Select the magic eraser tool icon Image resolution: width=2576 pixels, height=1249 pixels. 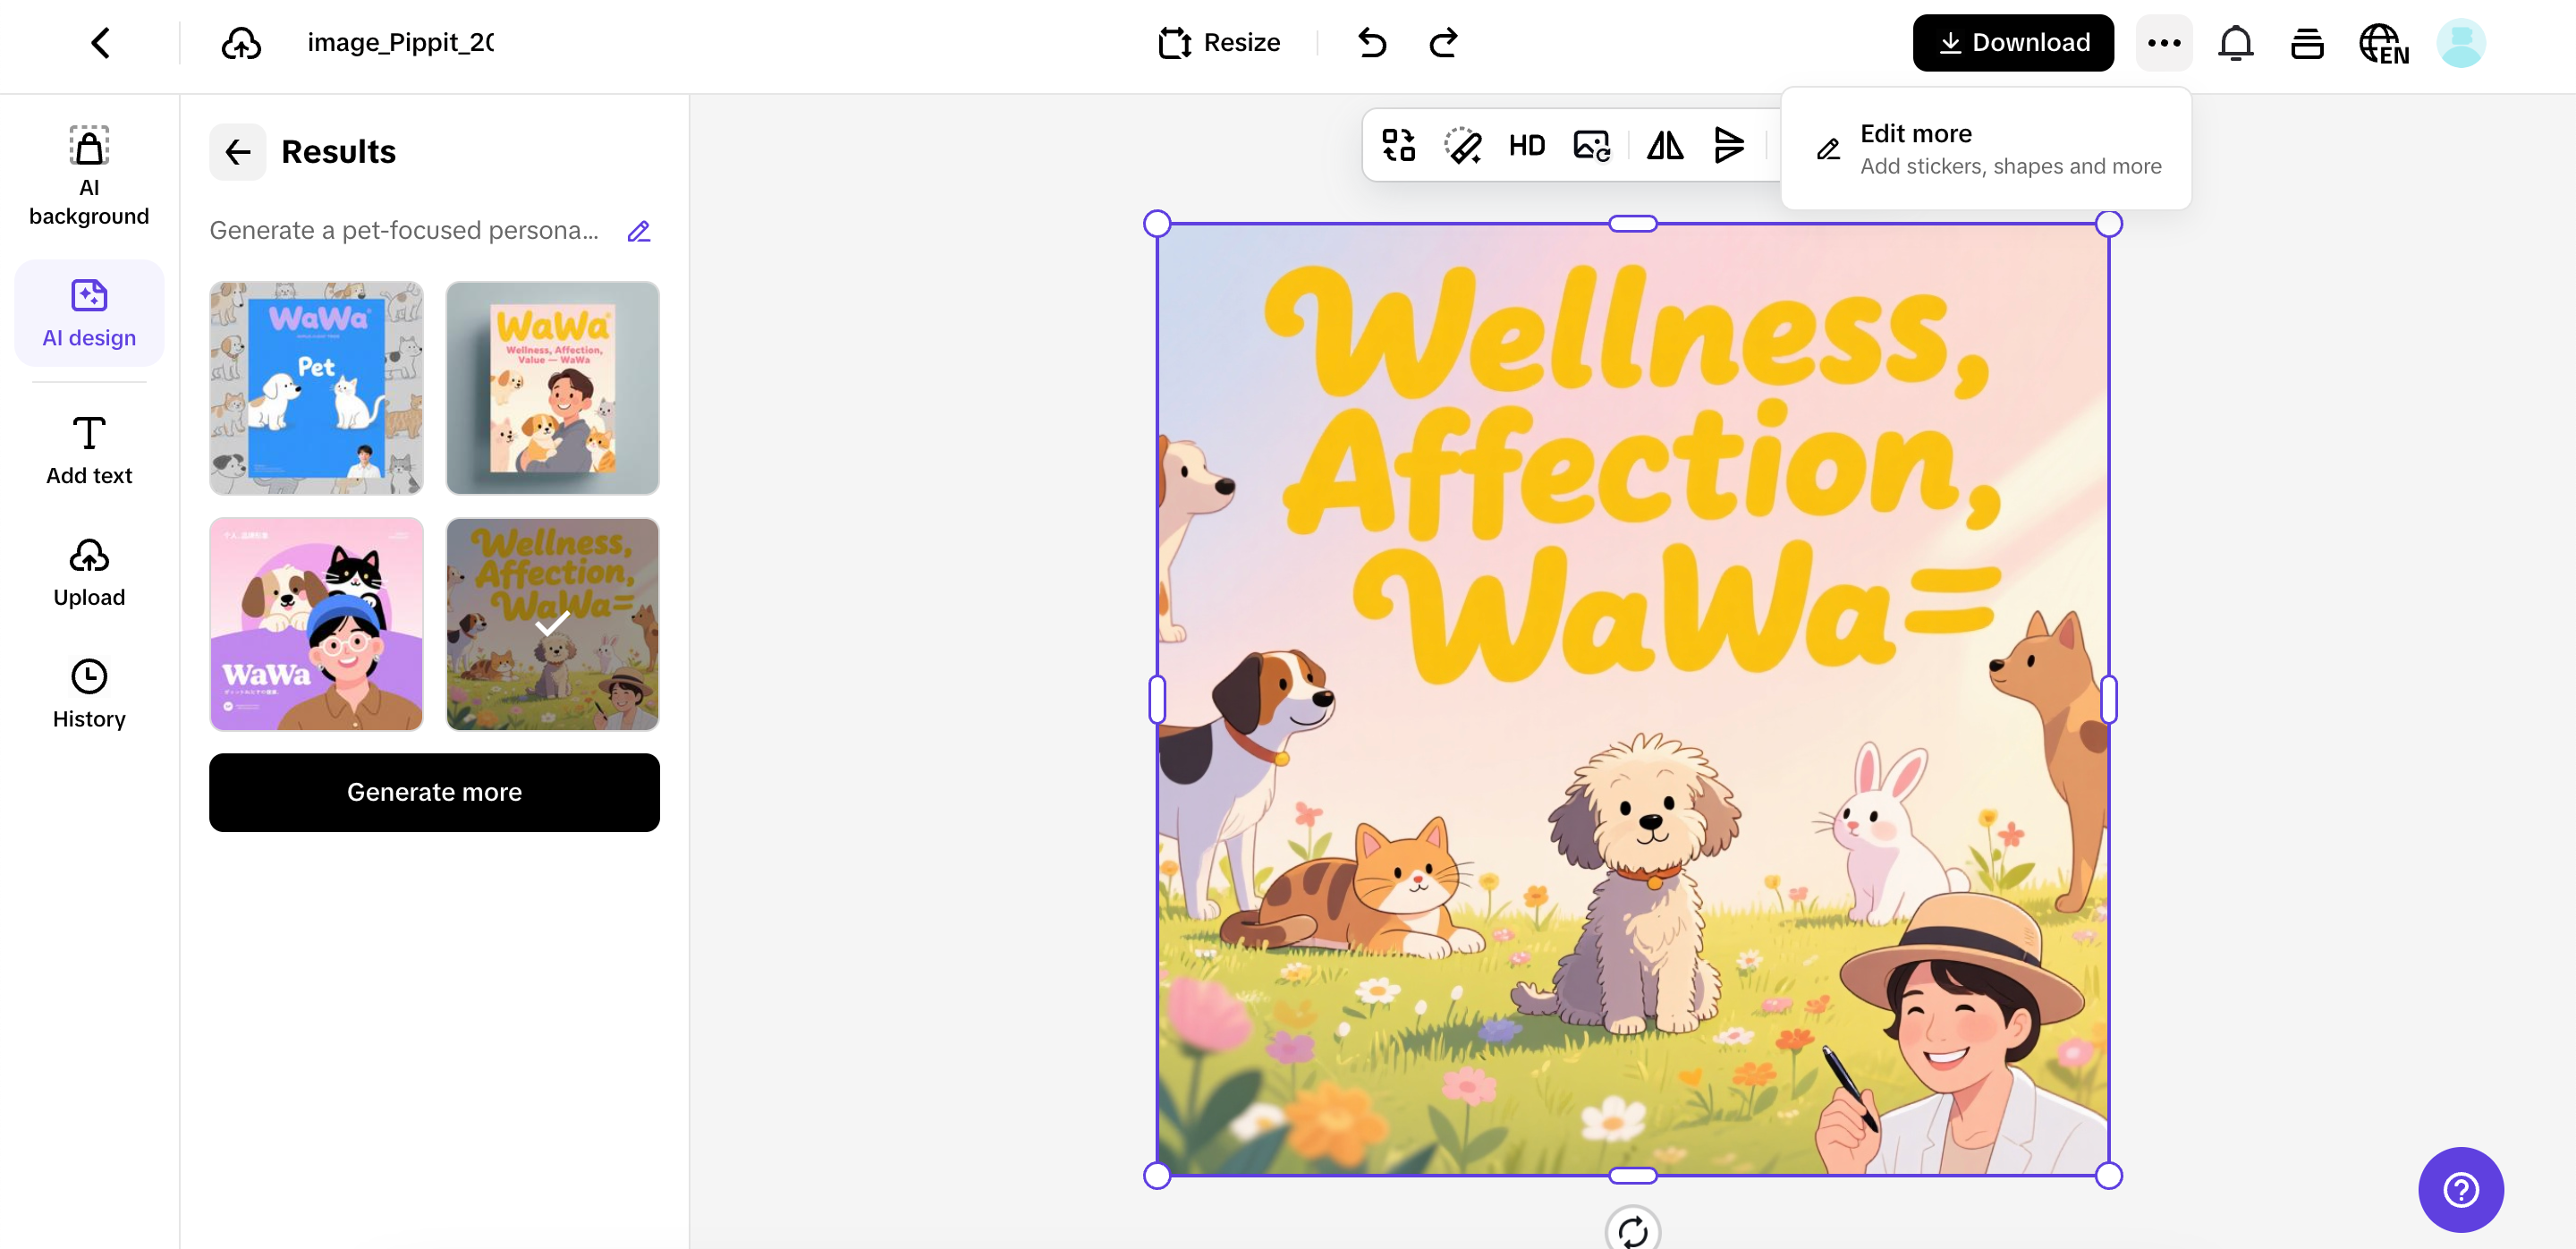(1462, 146)
